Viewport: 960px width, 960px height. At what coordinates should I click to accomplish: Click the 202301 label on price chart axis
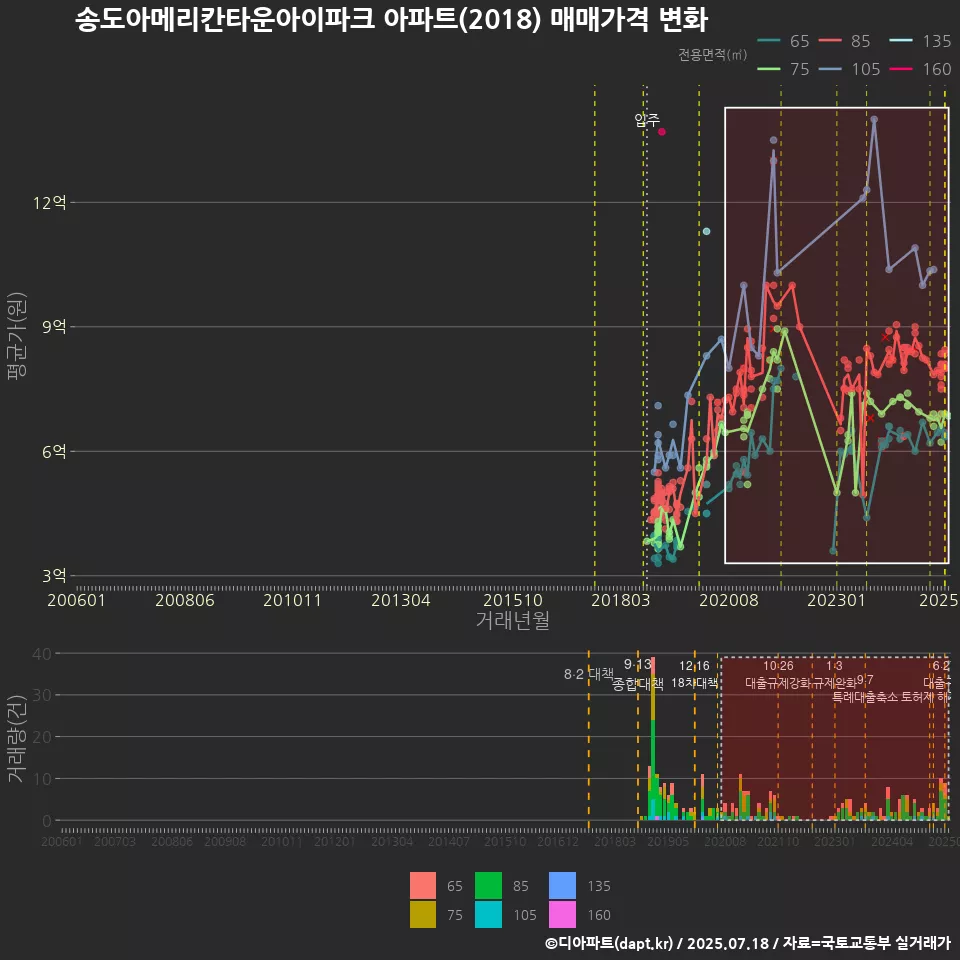[x=836, y=600]
